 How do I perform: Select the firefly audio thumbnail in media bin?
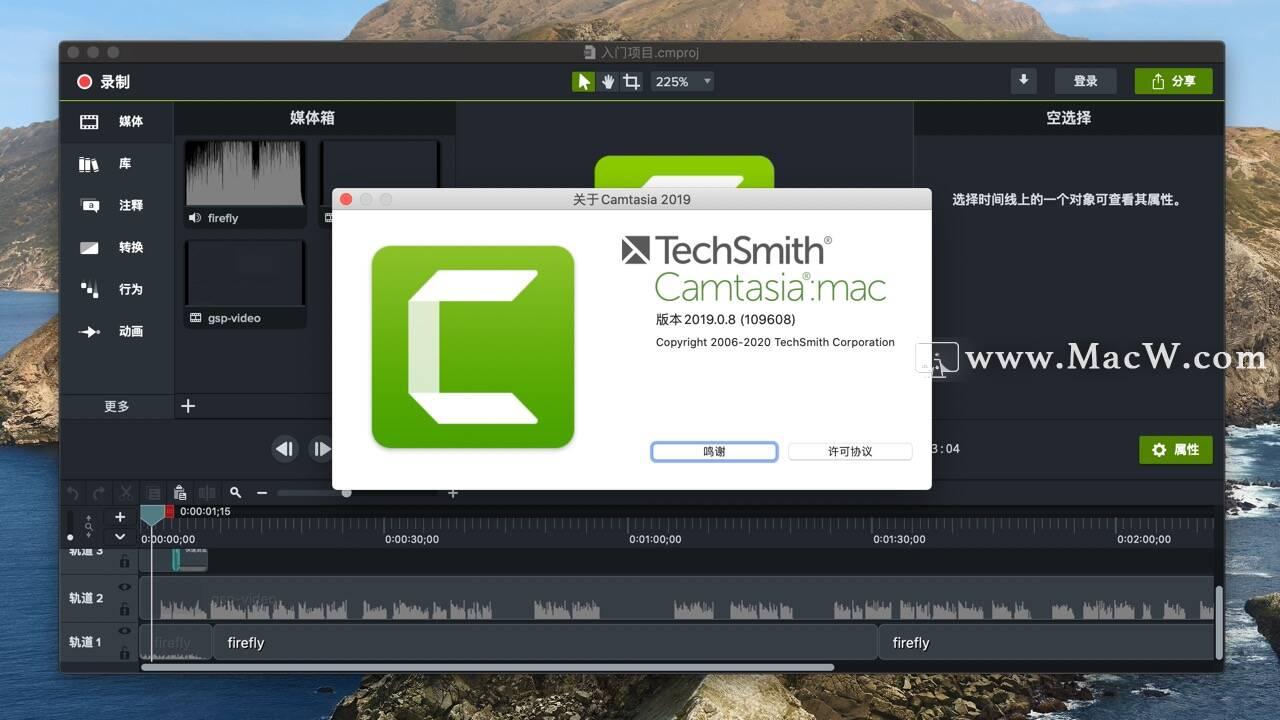245,184
